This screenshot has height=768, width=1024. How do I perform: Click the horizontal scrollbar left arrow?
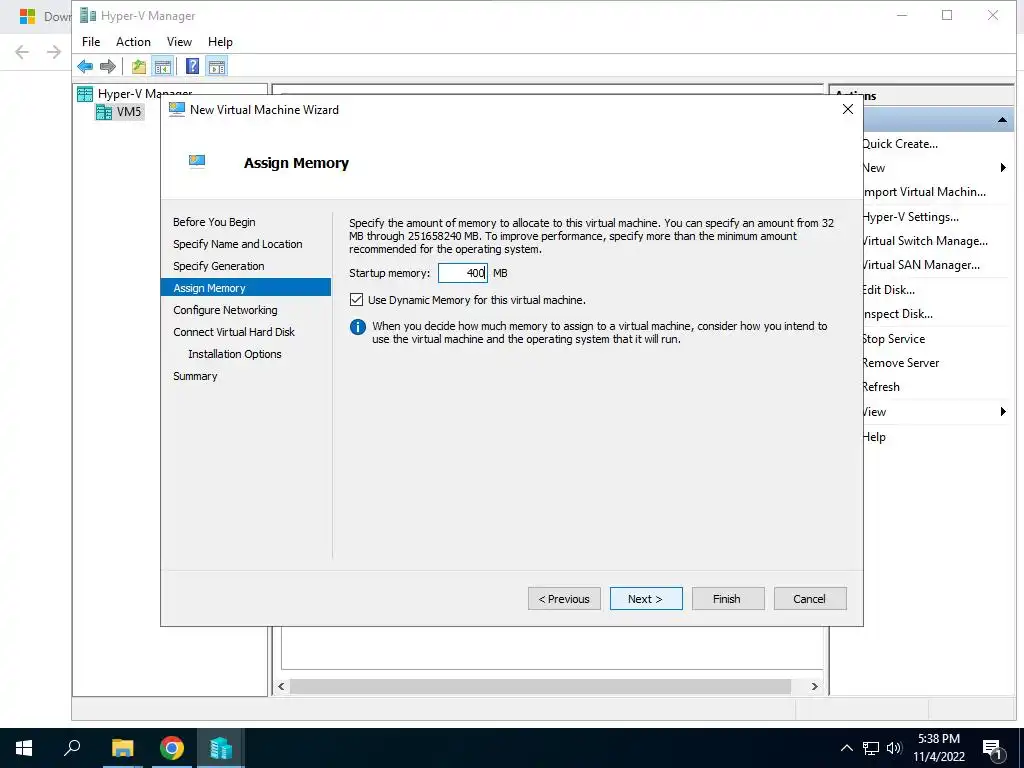pos(281,686)
